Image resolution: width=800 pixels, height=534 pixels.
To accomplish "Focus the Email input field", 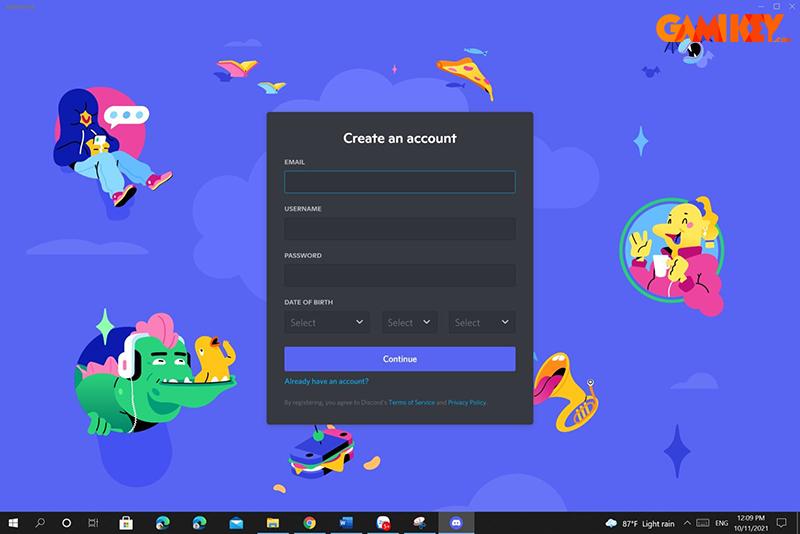I will tap(399, 182).
